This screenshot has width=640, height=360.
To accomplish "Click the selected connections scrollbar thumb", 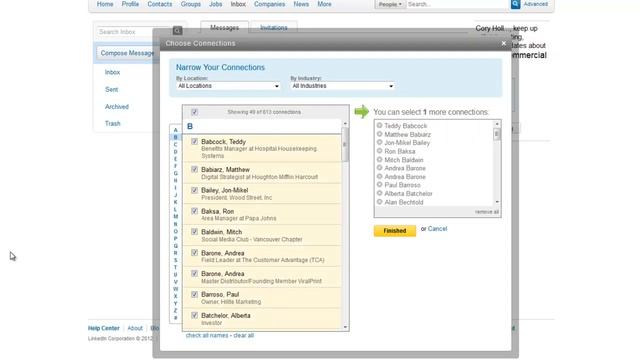I will click(x=497, y=134).
